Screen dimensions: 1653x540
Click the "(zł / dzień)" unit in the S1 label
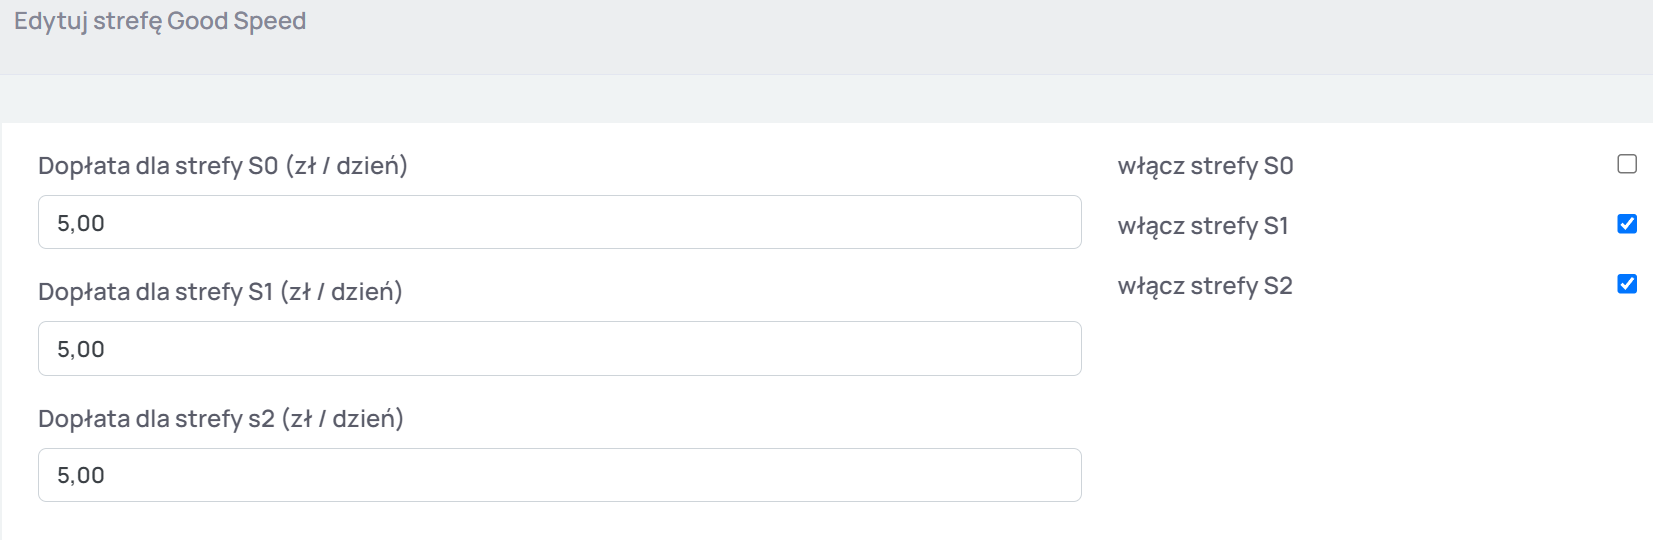[x=342, y=292]
